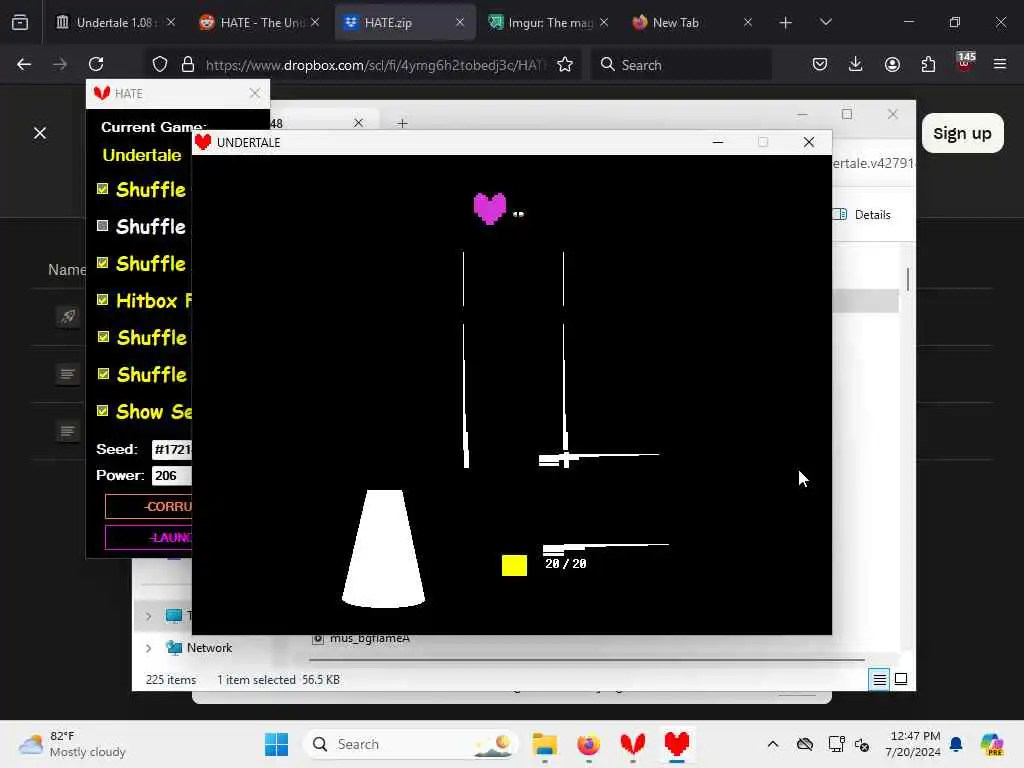Open the list all tabs dropdown
This screenshot has height=768, width=1024.
pos(825,23)
